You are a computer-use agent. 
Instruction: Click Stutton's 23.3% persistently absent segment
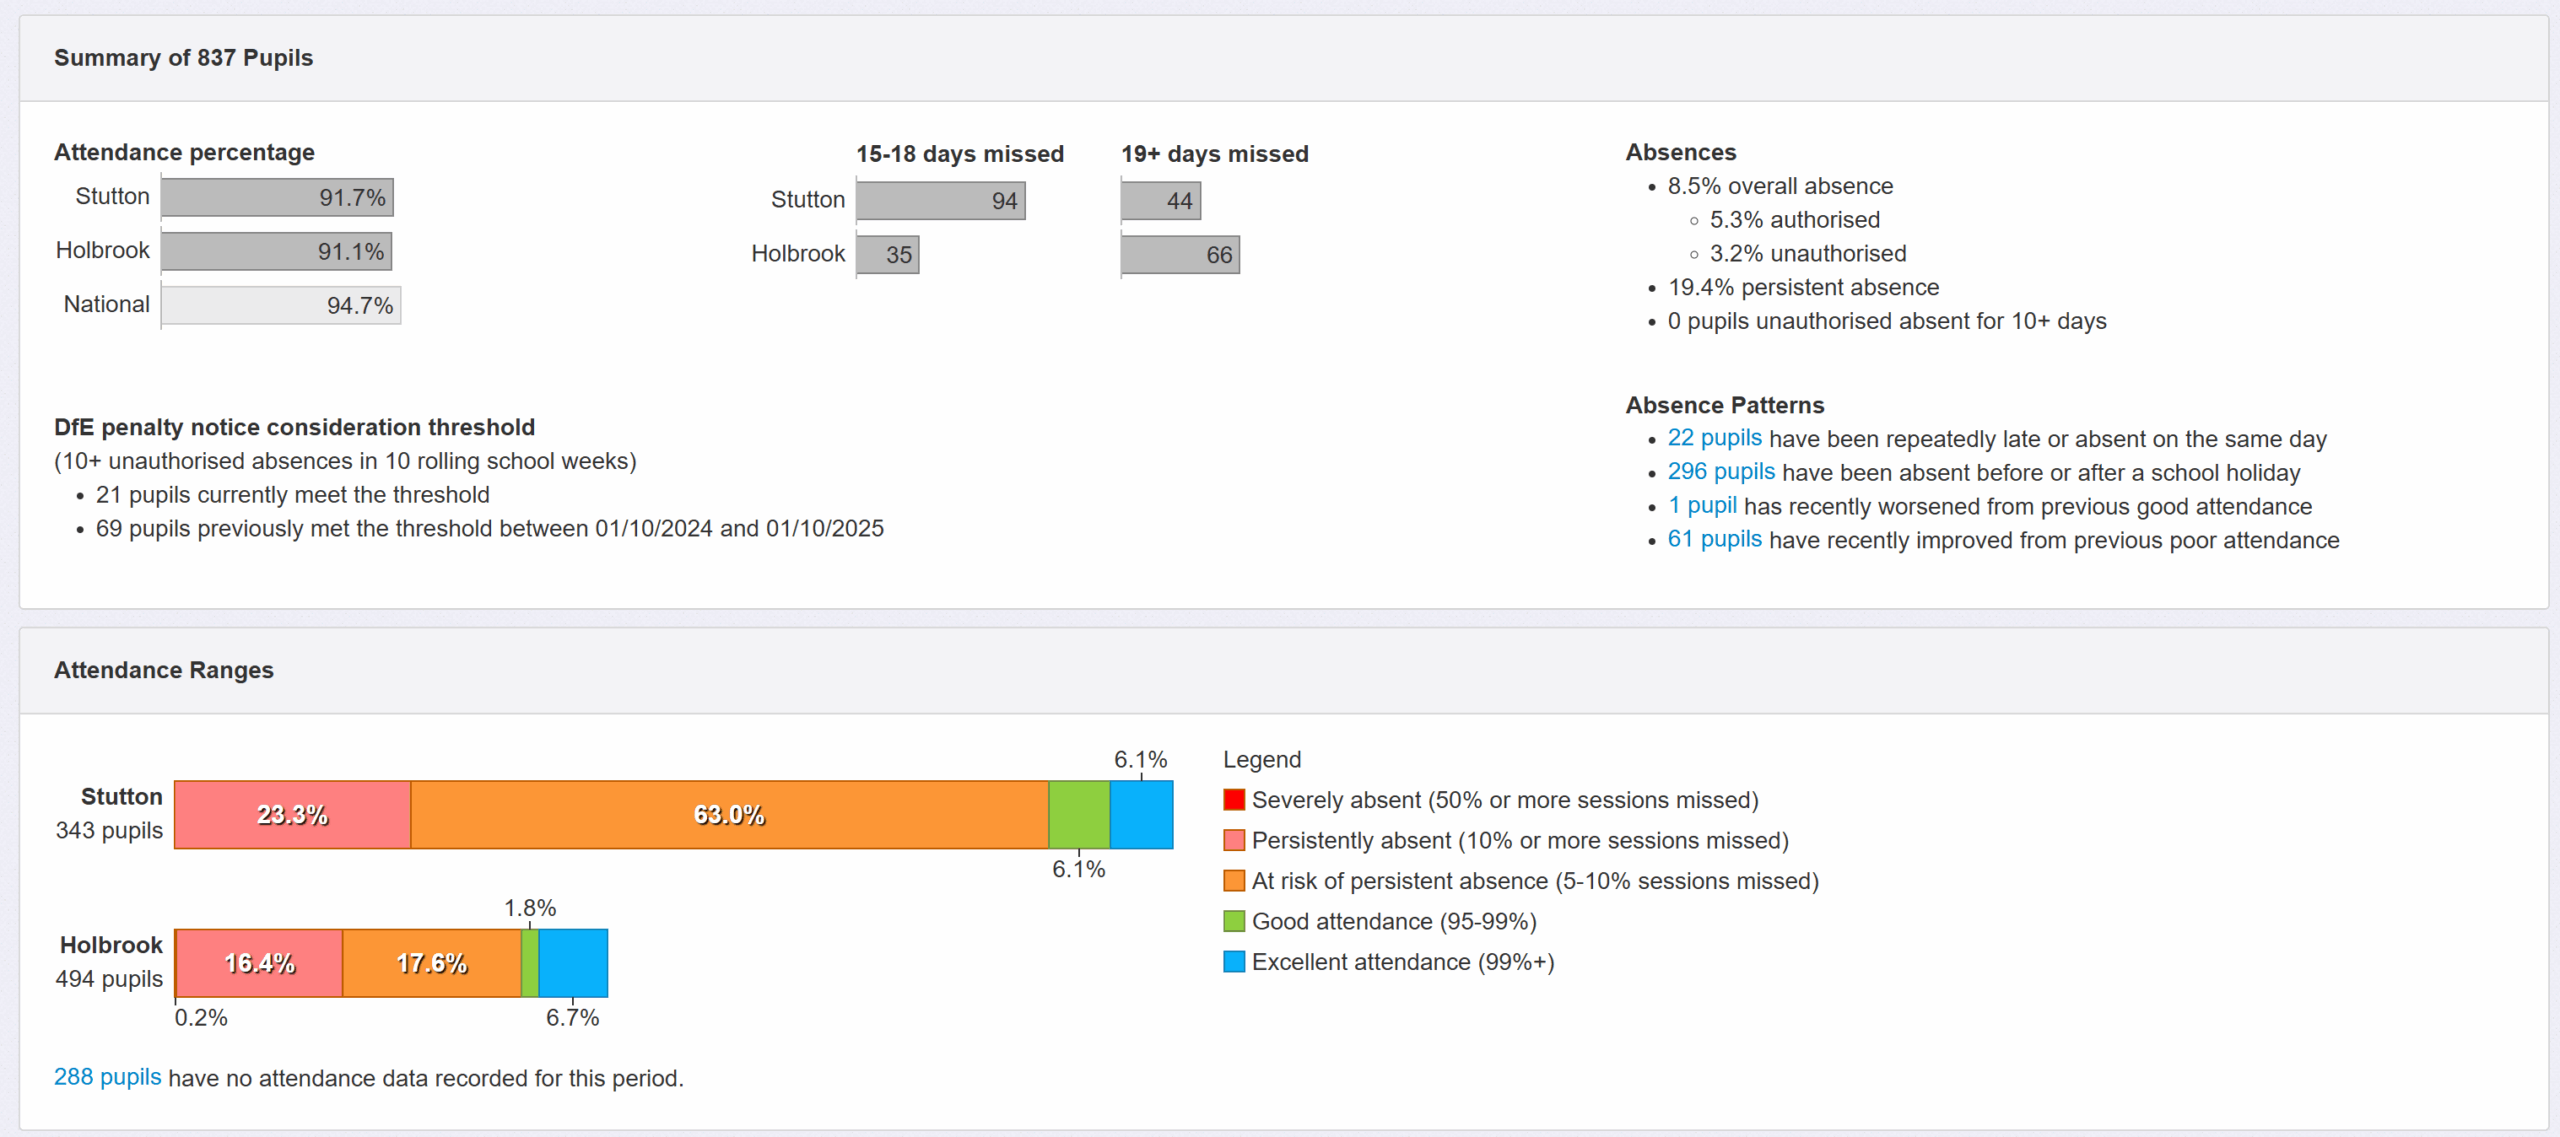point(292,815)
